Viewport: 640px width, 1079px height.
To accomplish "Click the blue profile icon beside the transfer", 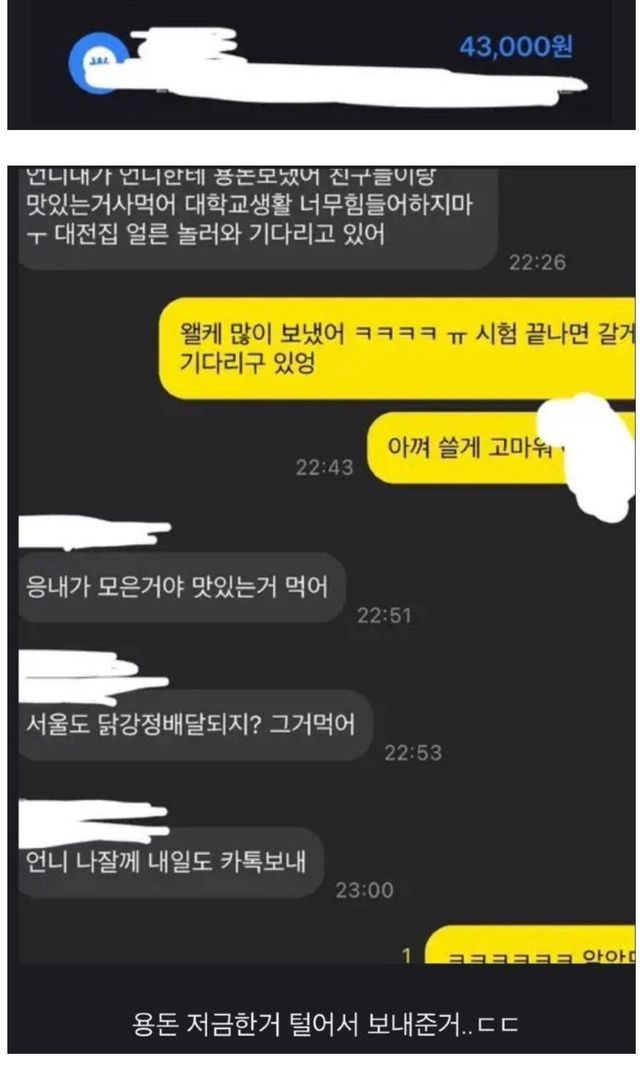I will click(x=96, y=63).
